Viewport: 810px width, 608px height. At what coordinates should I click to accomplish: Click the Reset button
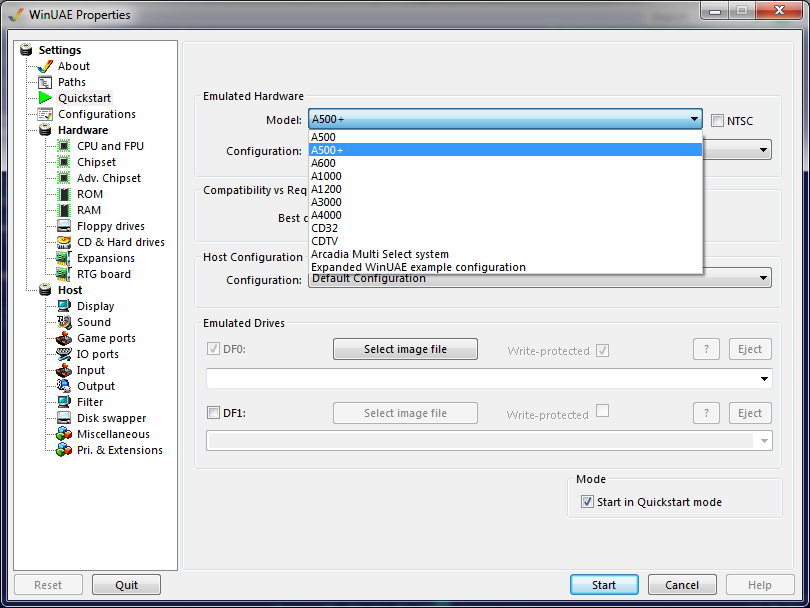click(x=48, y=585)
